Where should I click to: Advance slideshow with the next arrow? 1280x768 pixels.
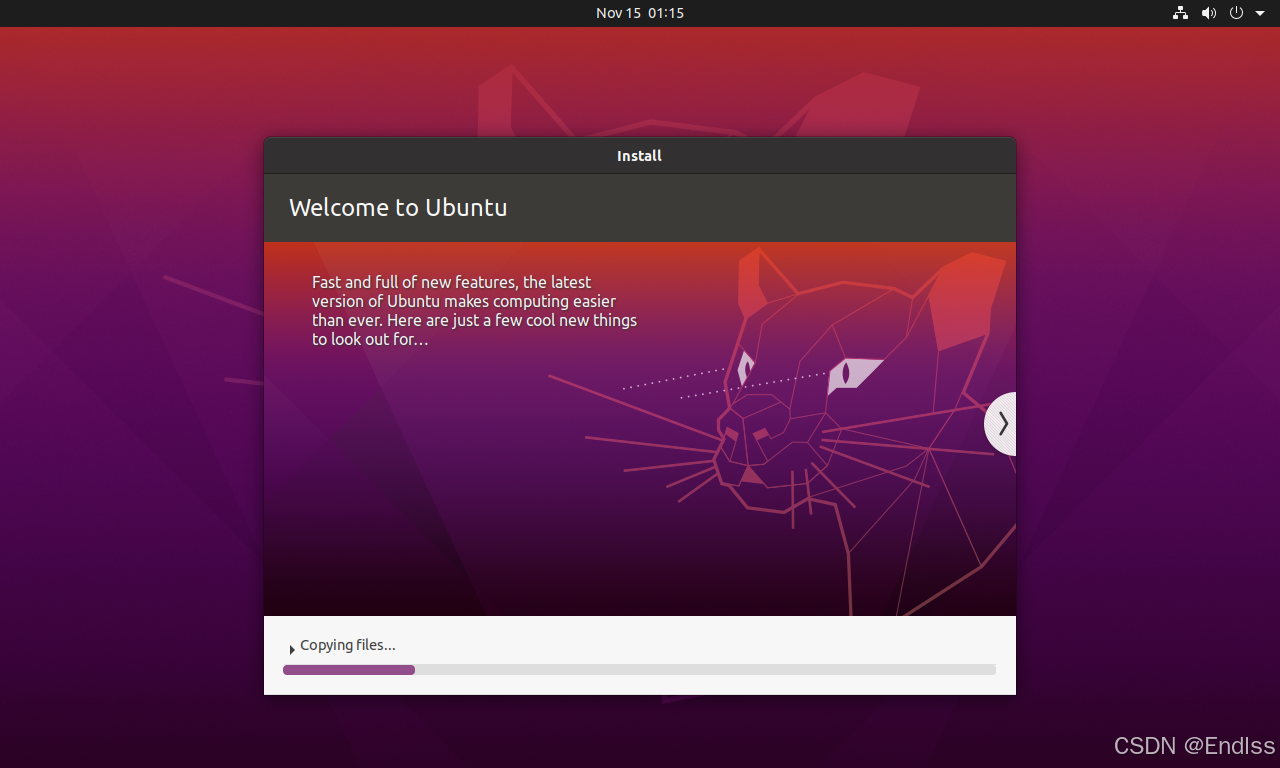1002,424
